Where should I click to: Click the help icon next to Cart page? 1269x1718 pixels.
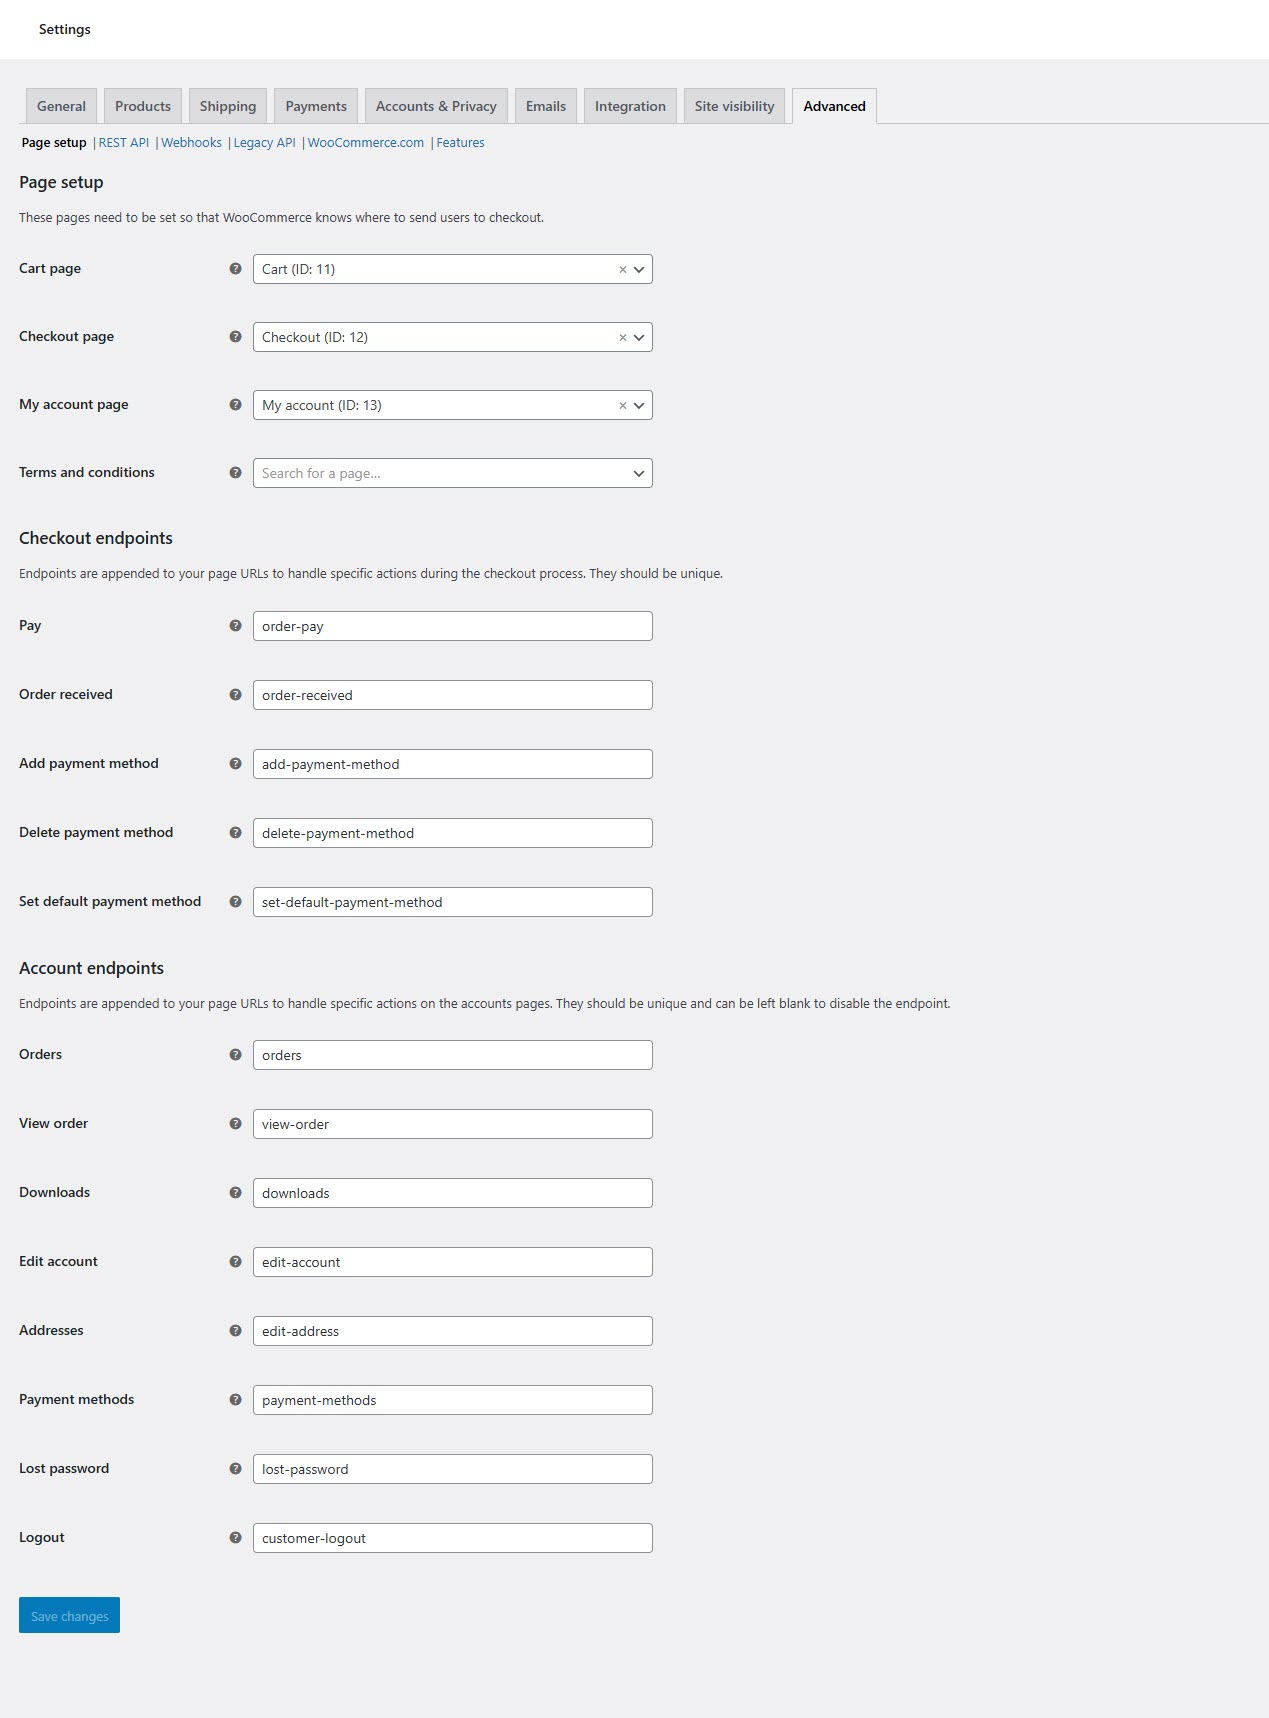click(x=235, y=269)
